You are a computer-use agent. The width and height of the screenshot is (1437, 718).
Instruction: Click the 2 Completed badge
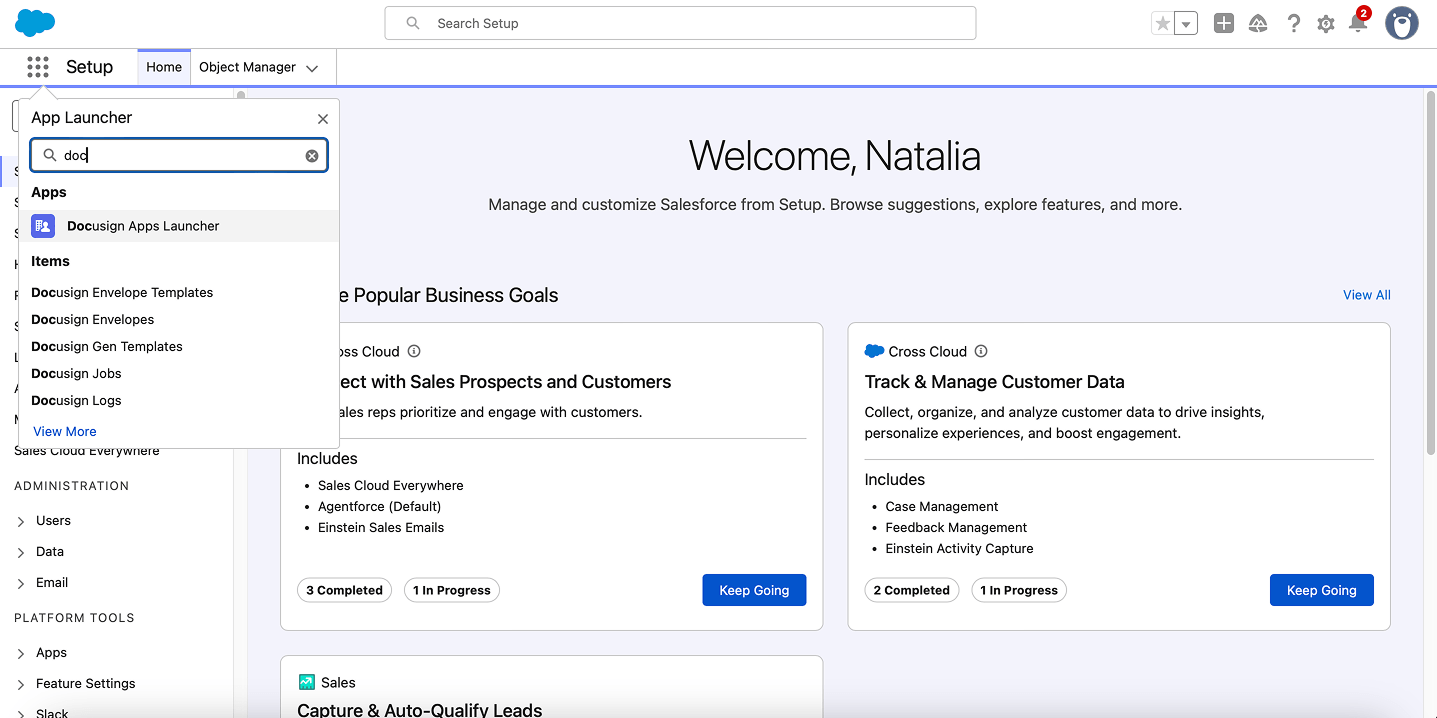coord(912,590)
